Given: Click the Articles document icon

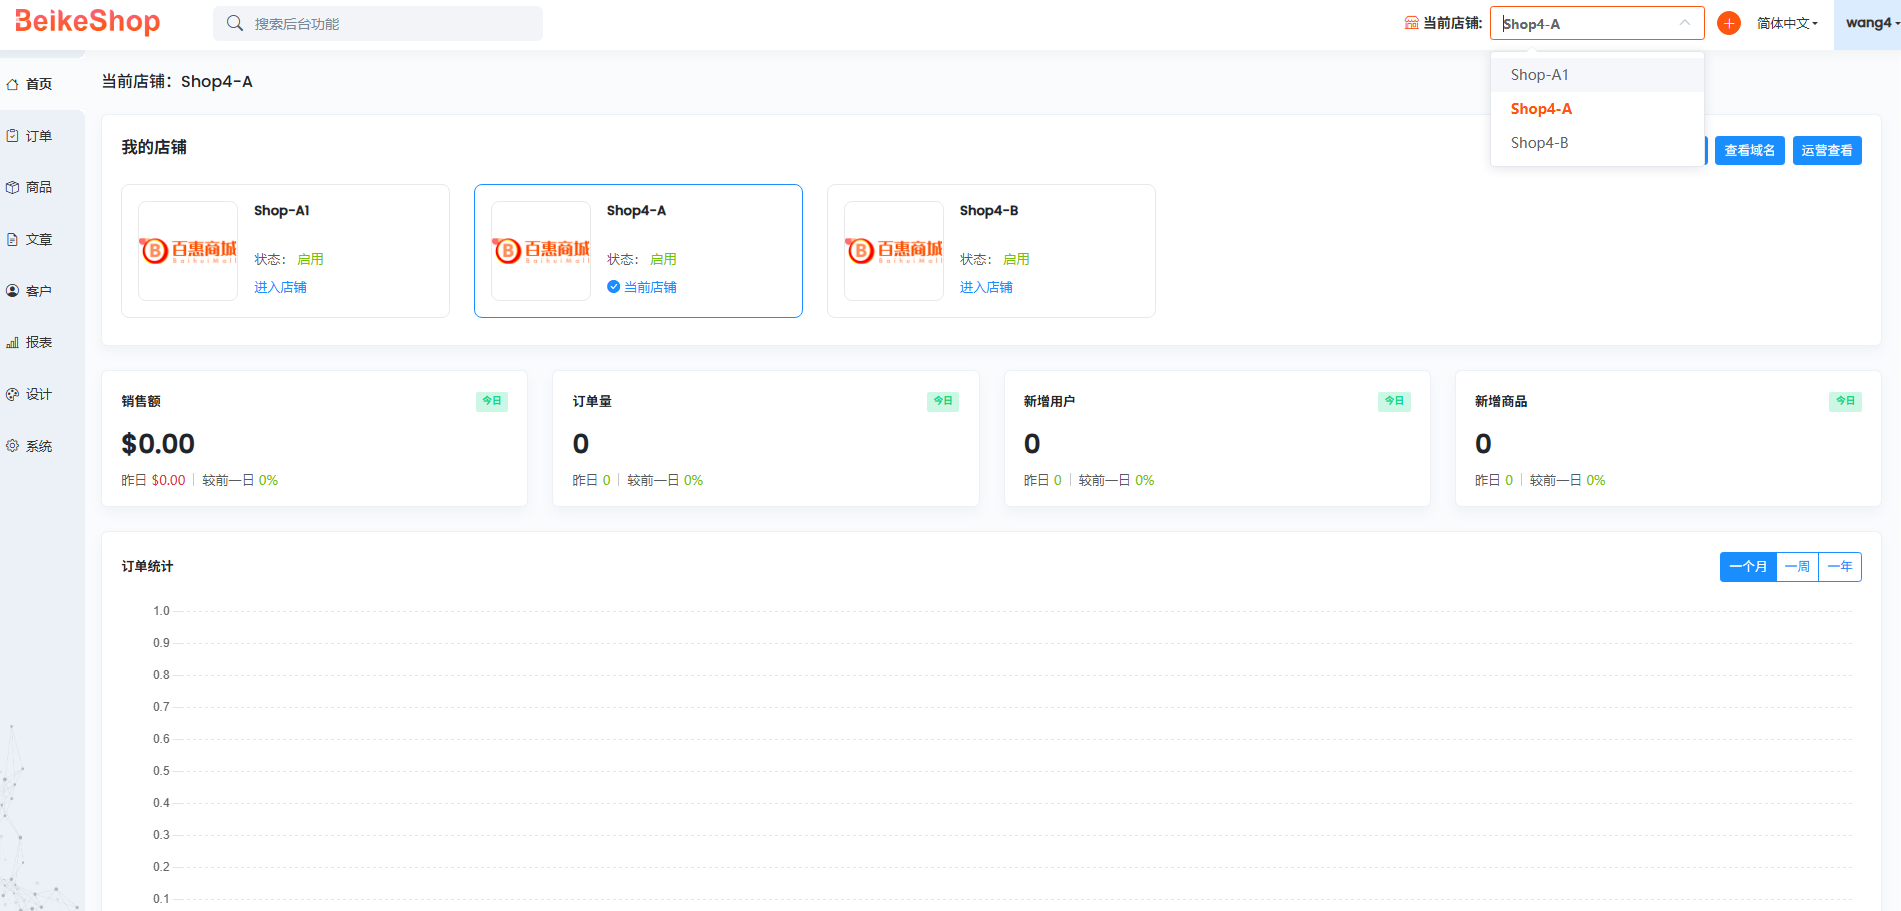Looking at the screenshot, I should point(13,240).
